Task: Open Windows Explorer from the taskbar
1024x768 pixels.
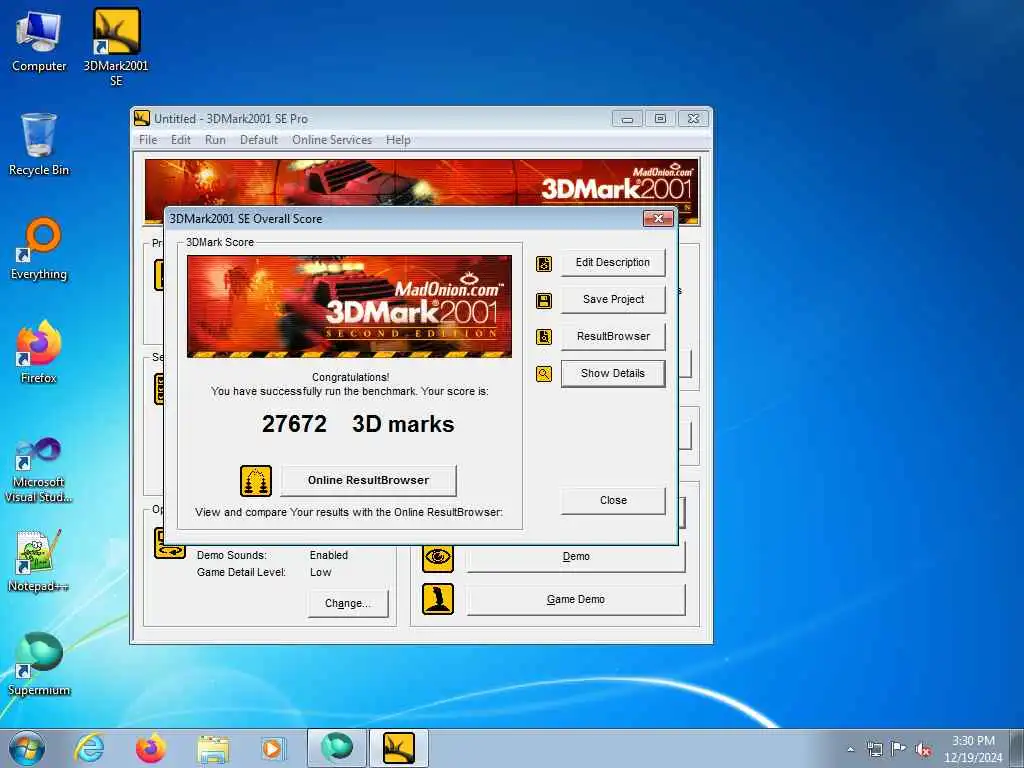Action: click(214, 748)
